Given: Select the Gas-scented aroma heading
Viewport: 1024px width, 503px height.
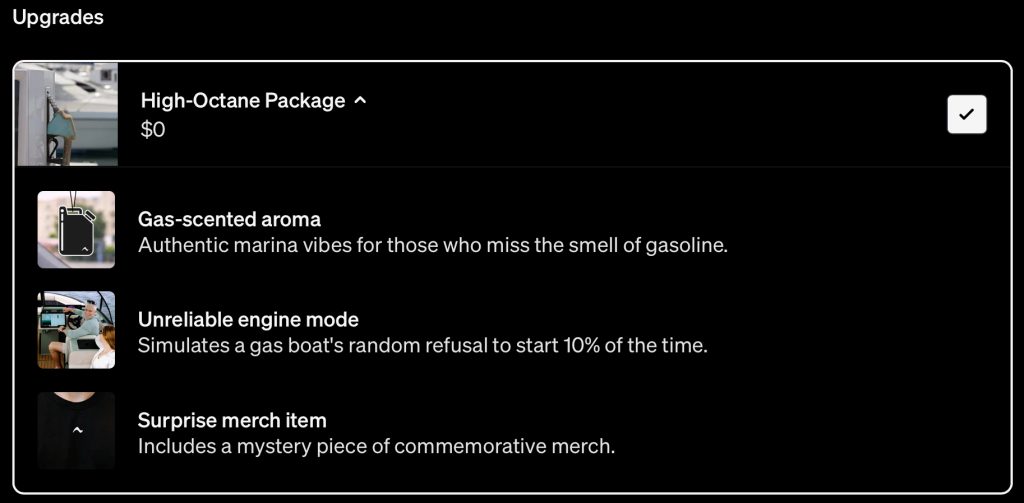Looking at the screenshot, I should [229, 219].
